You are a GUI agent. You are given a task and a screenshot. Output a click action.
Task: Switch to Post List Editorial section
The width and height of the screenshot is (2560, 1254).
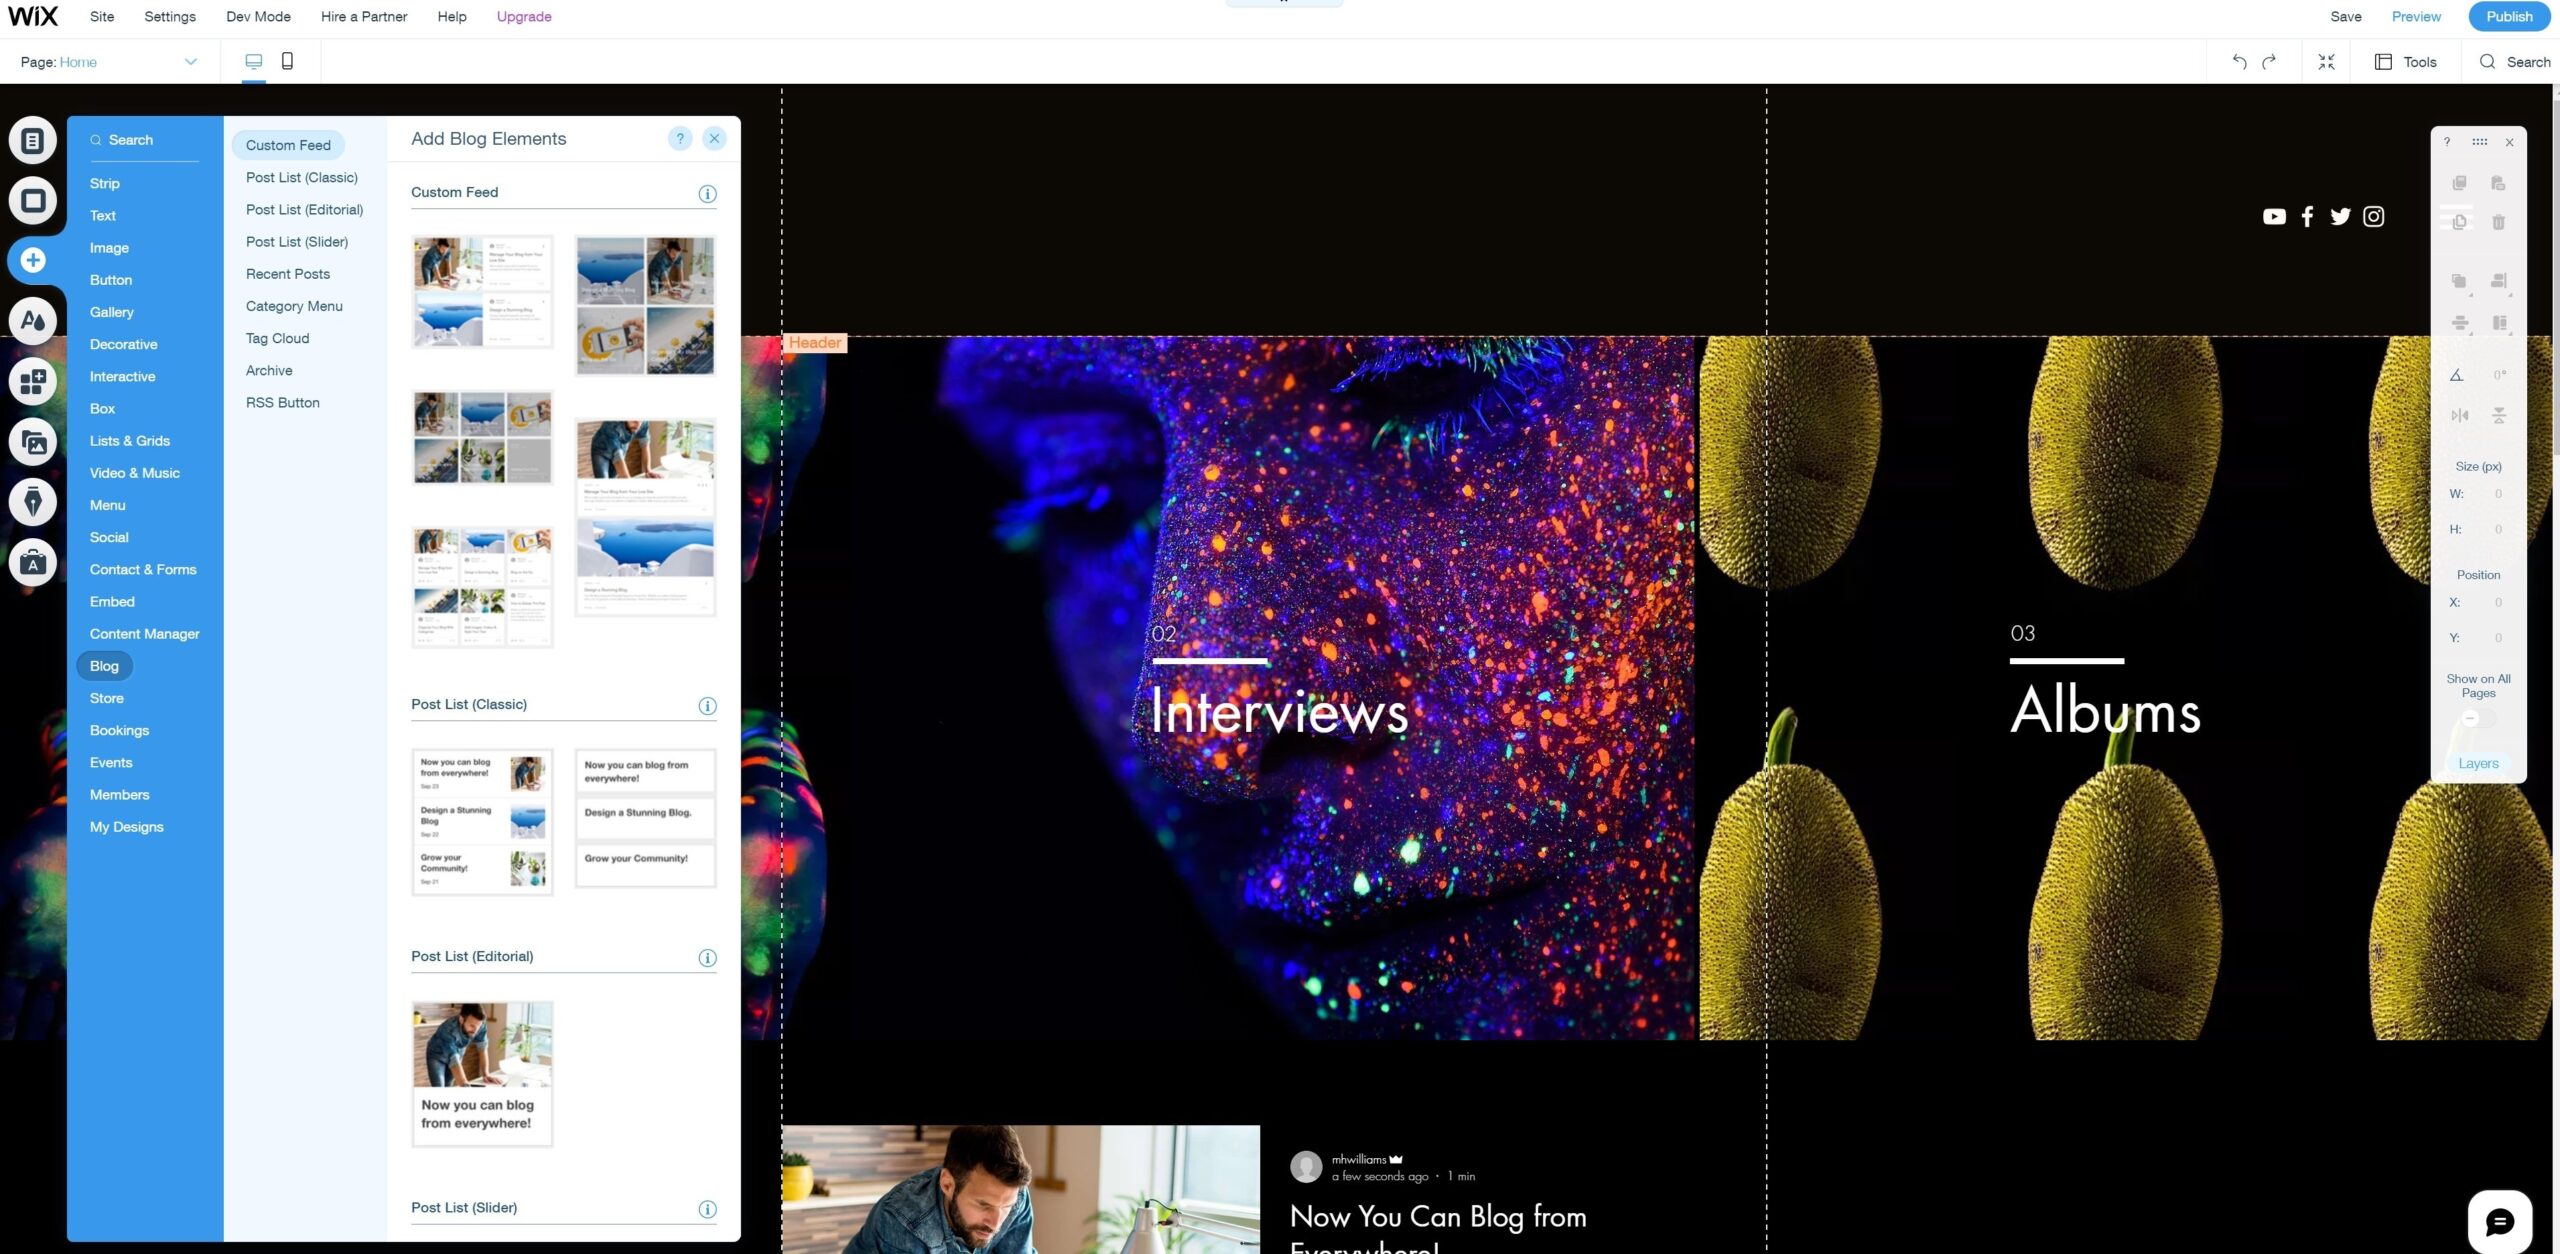point(304,209)
